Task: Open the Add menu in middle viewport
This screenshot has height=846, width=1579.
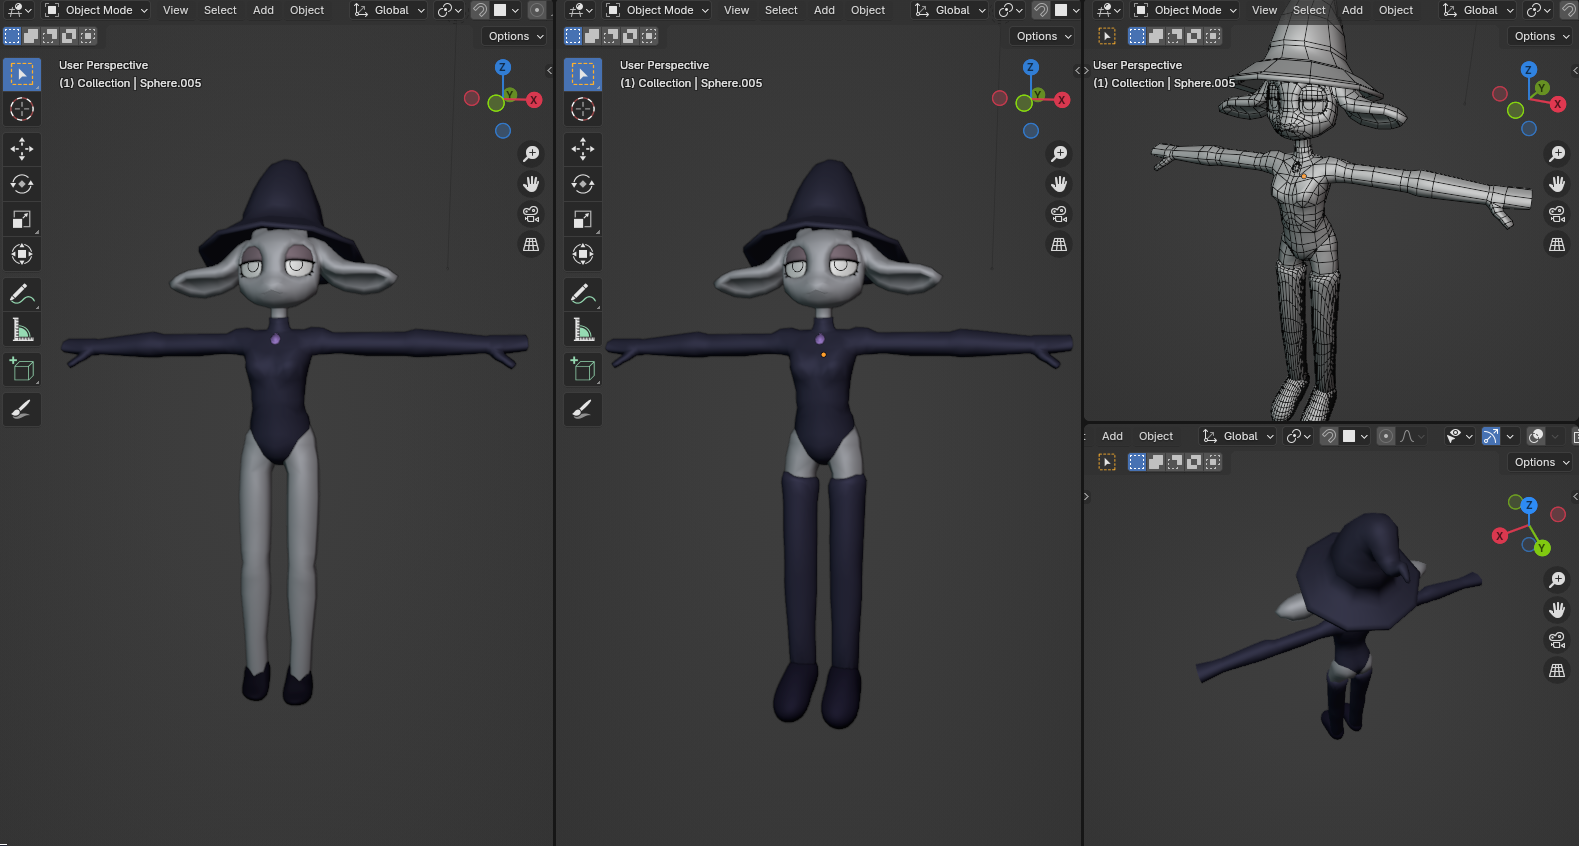Action: coord(824,10)
